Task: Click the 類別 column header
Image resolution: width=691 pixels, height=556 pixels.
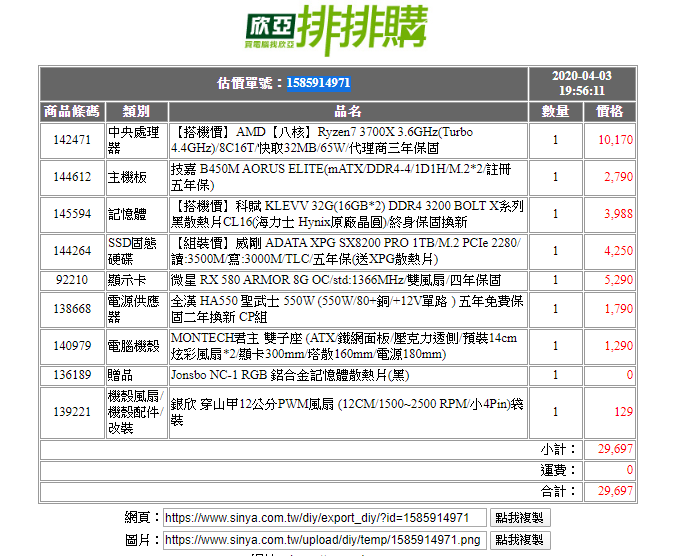Action: click(137, 111)
